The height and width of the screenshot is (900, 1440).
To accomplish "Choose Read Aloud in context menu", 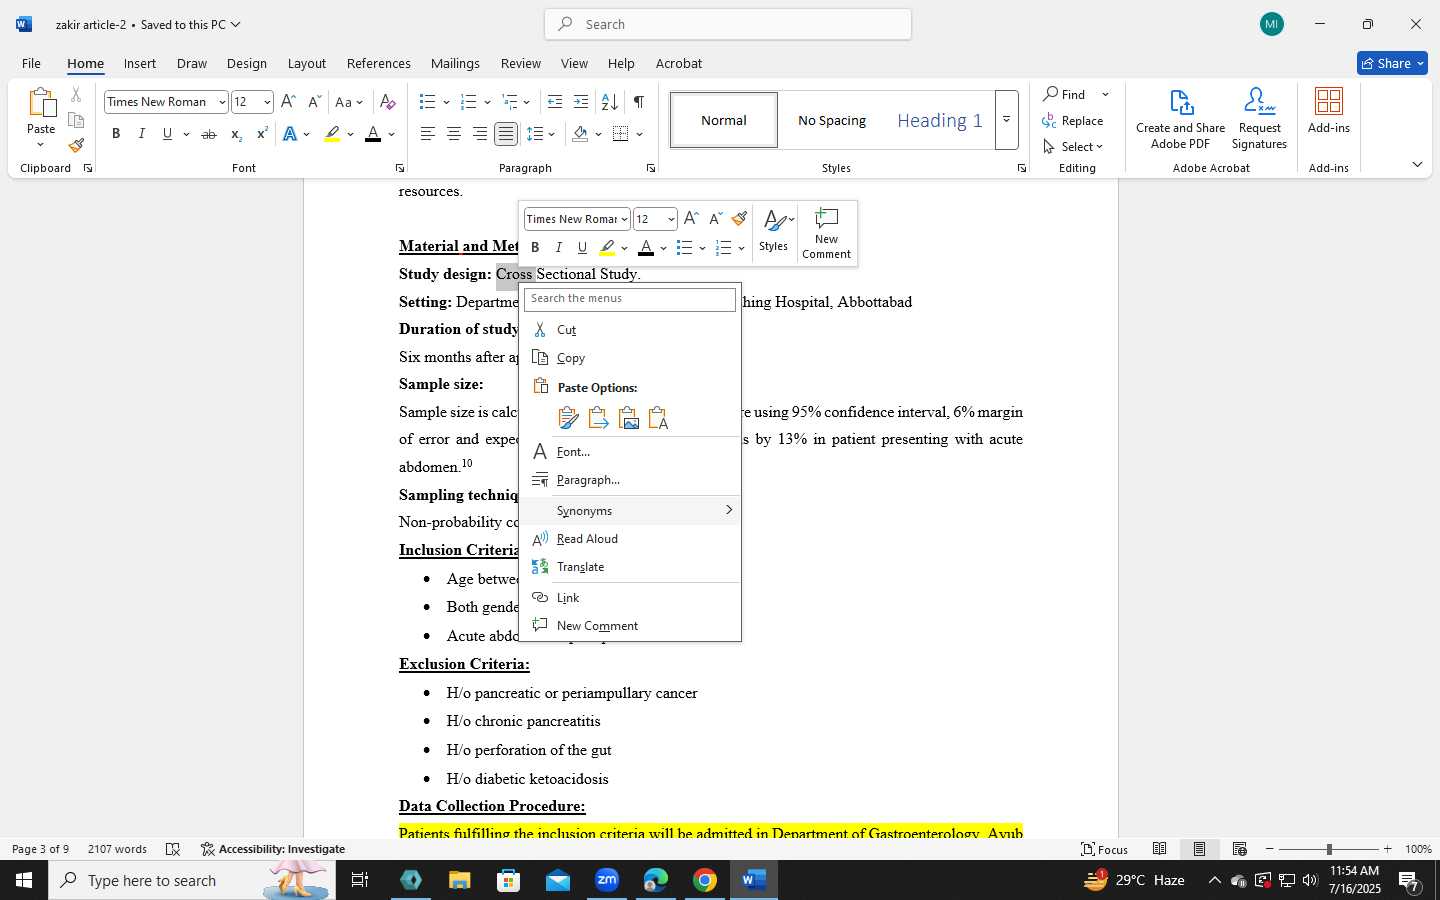I will [630, 539].
